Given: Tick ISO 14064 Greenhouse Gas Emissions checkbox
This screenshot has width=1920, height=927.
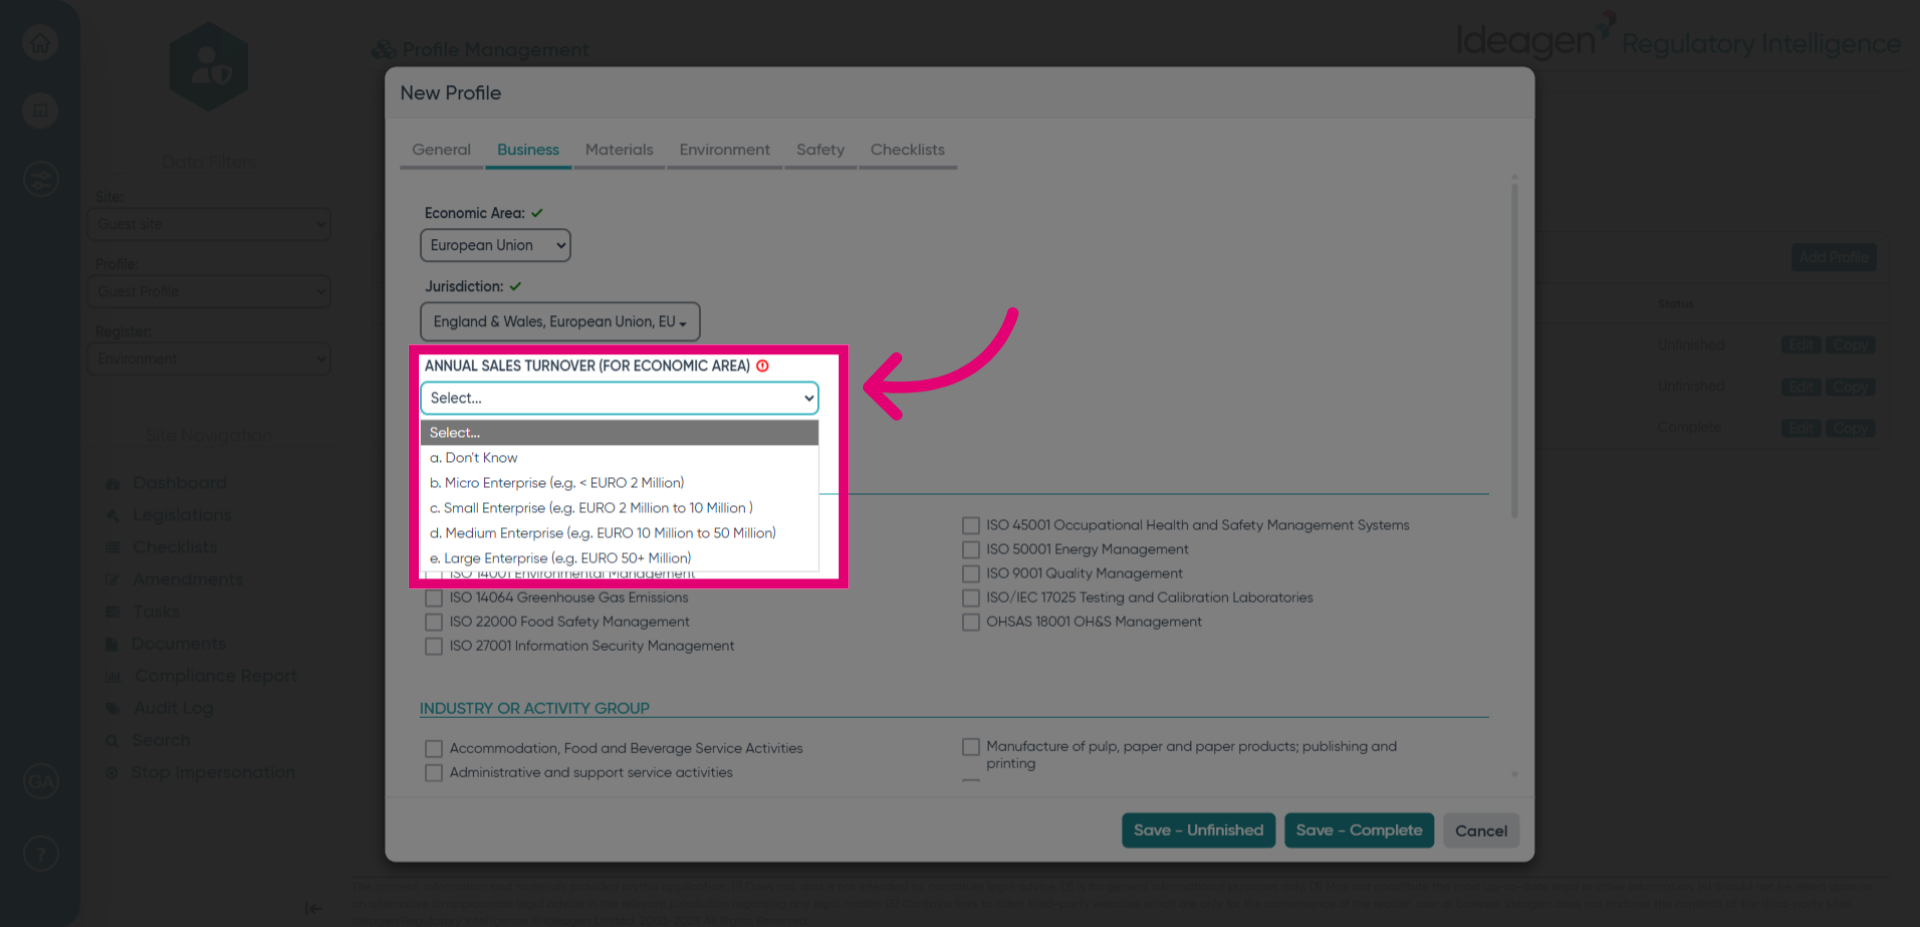Looking at the screenshot, I should point(434,598).
